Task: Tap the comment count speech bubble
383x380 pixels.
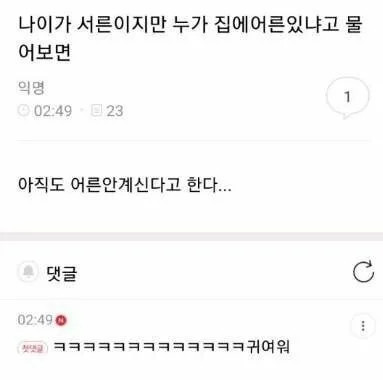Action: tap(347, 98)
